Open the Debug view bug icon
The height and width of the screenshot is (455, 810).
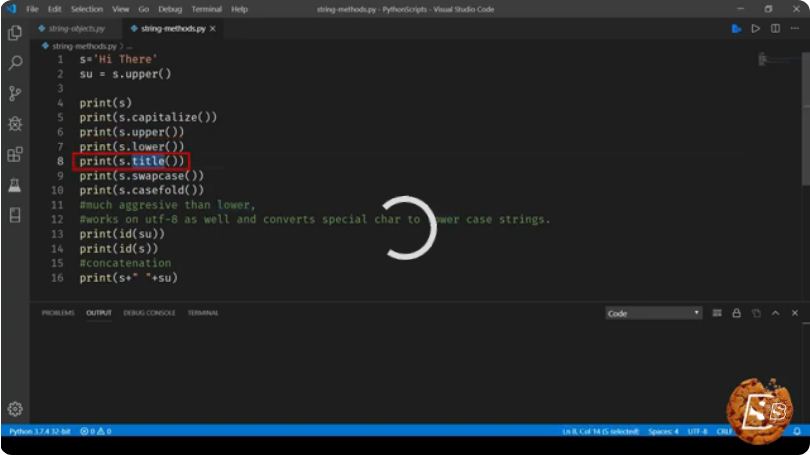point(15,124)
